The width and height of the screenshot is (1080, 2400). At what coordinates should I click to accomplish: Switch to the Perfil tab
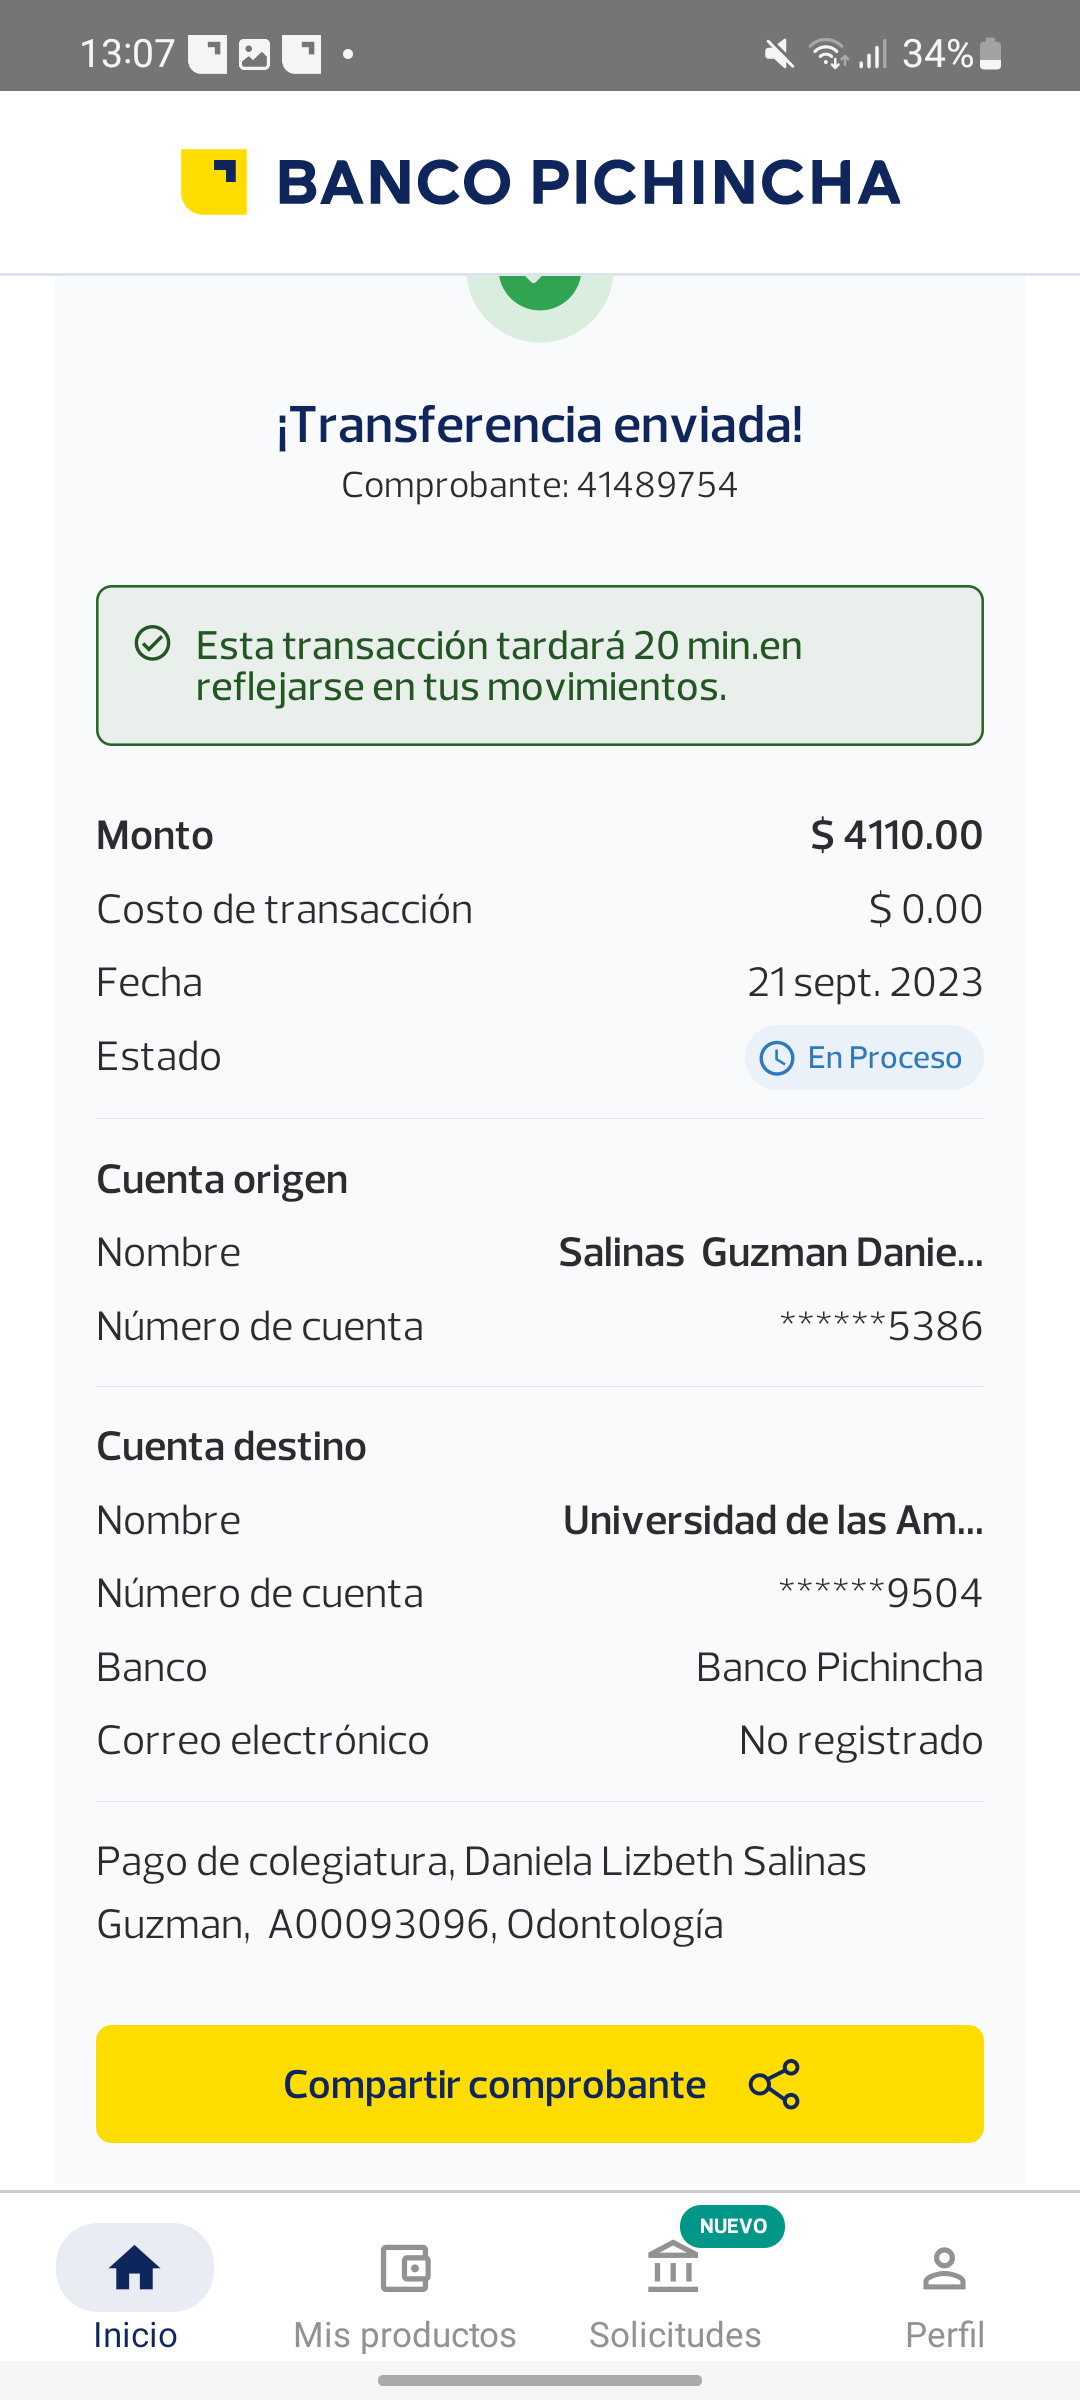(x=944, y=2334)
